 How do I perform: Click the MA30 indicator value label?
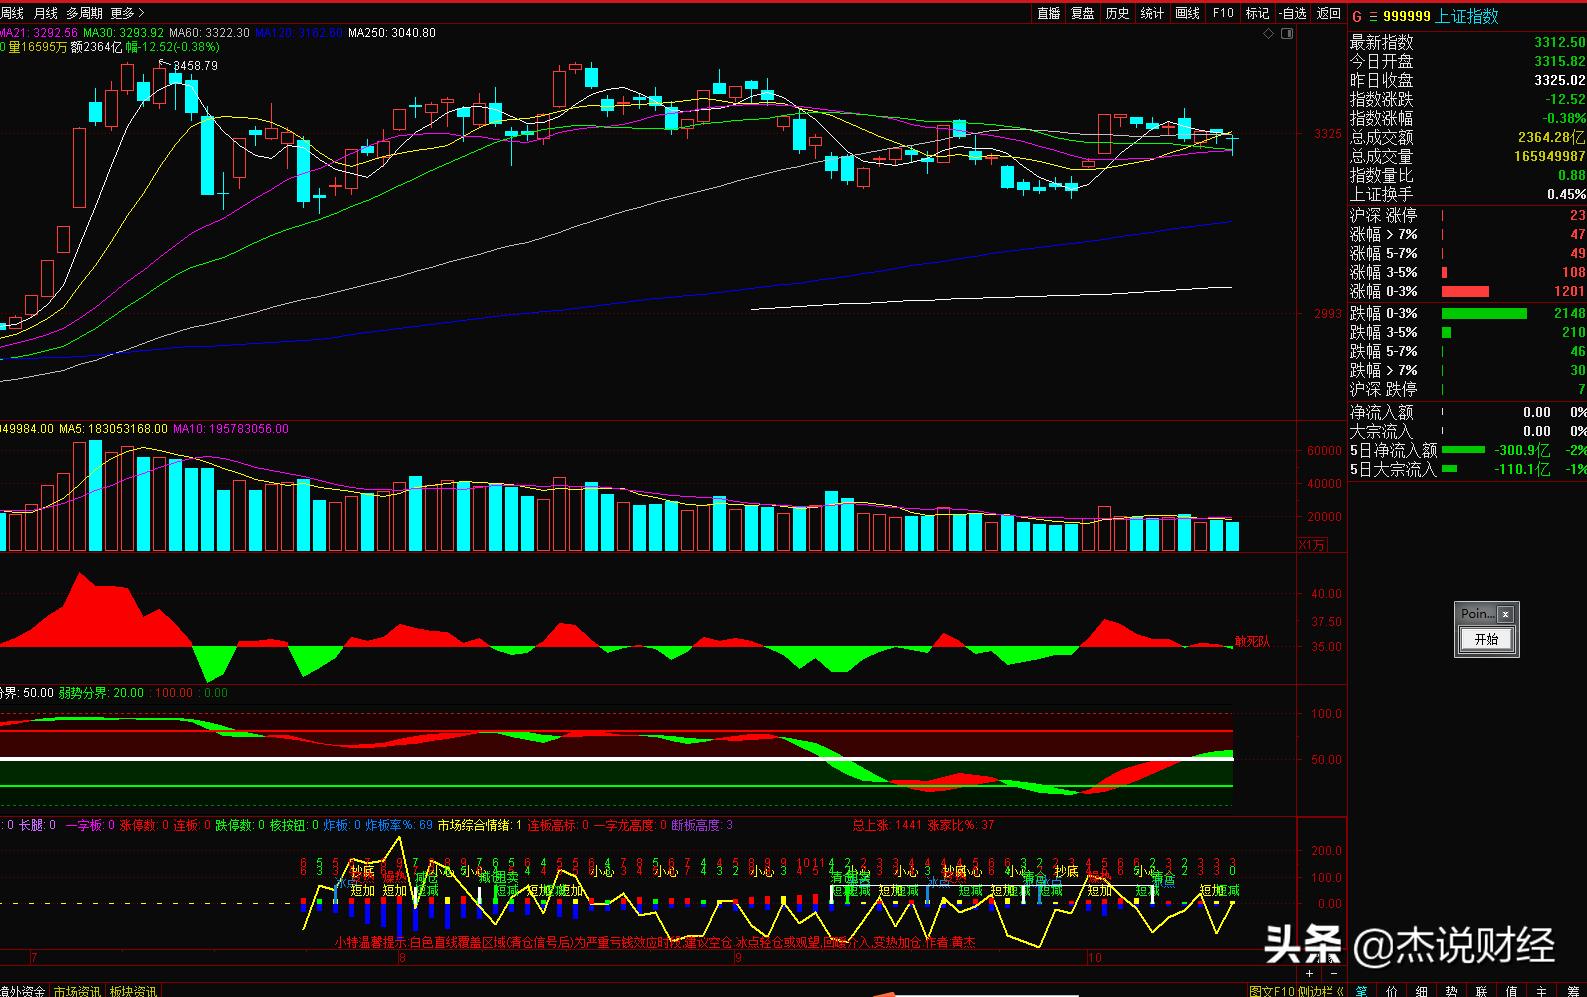click(x=124, y=33)
